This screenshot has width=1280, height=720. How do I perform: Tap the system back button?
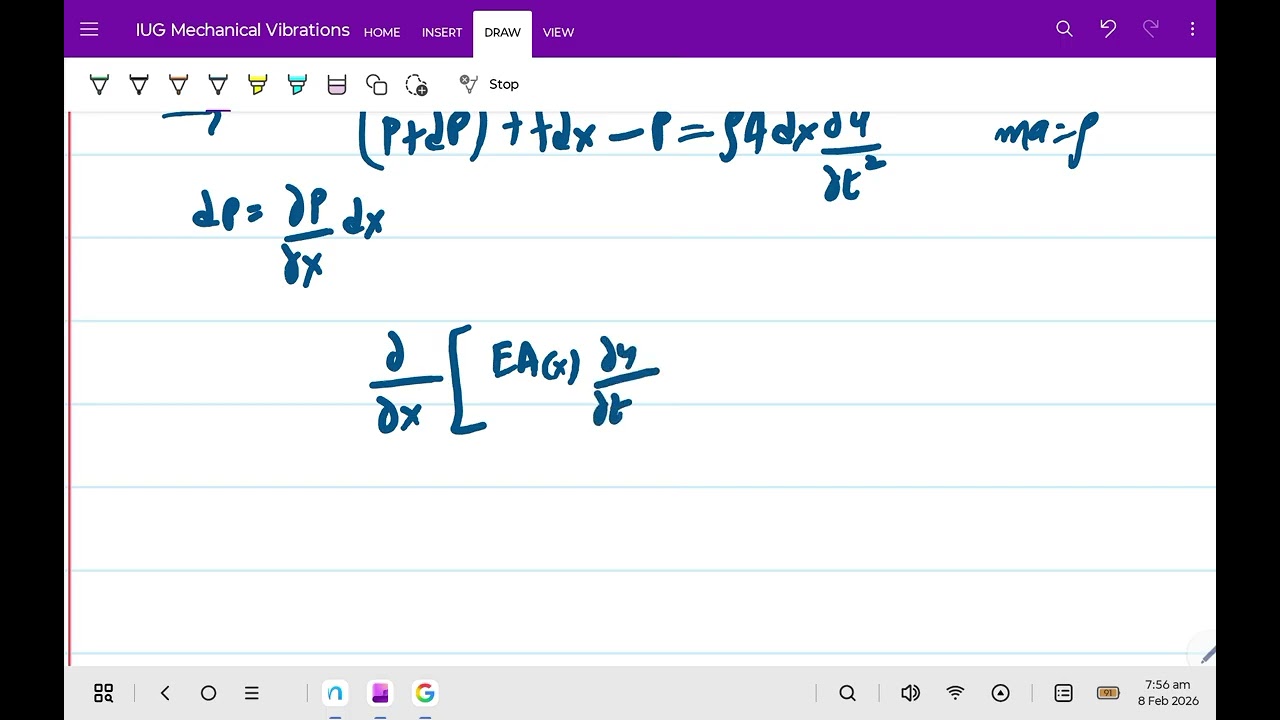165,693
